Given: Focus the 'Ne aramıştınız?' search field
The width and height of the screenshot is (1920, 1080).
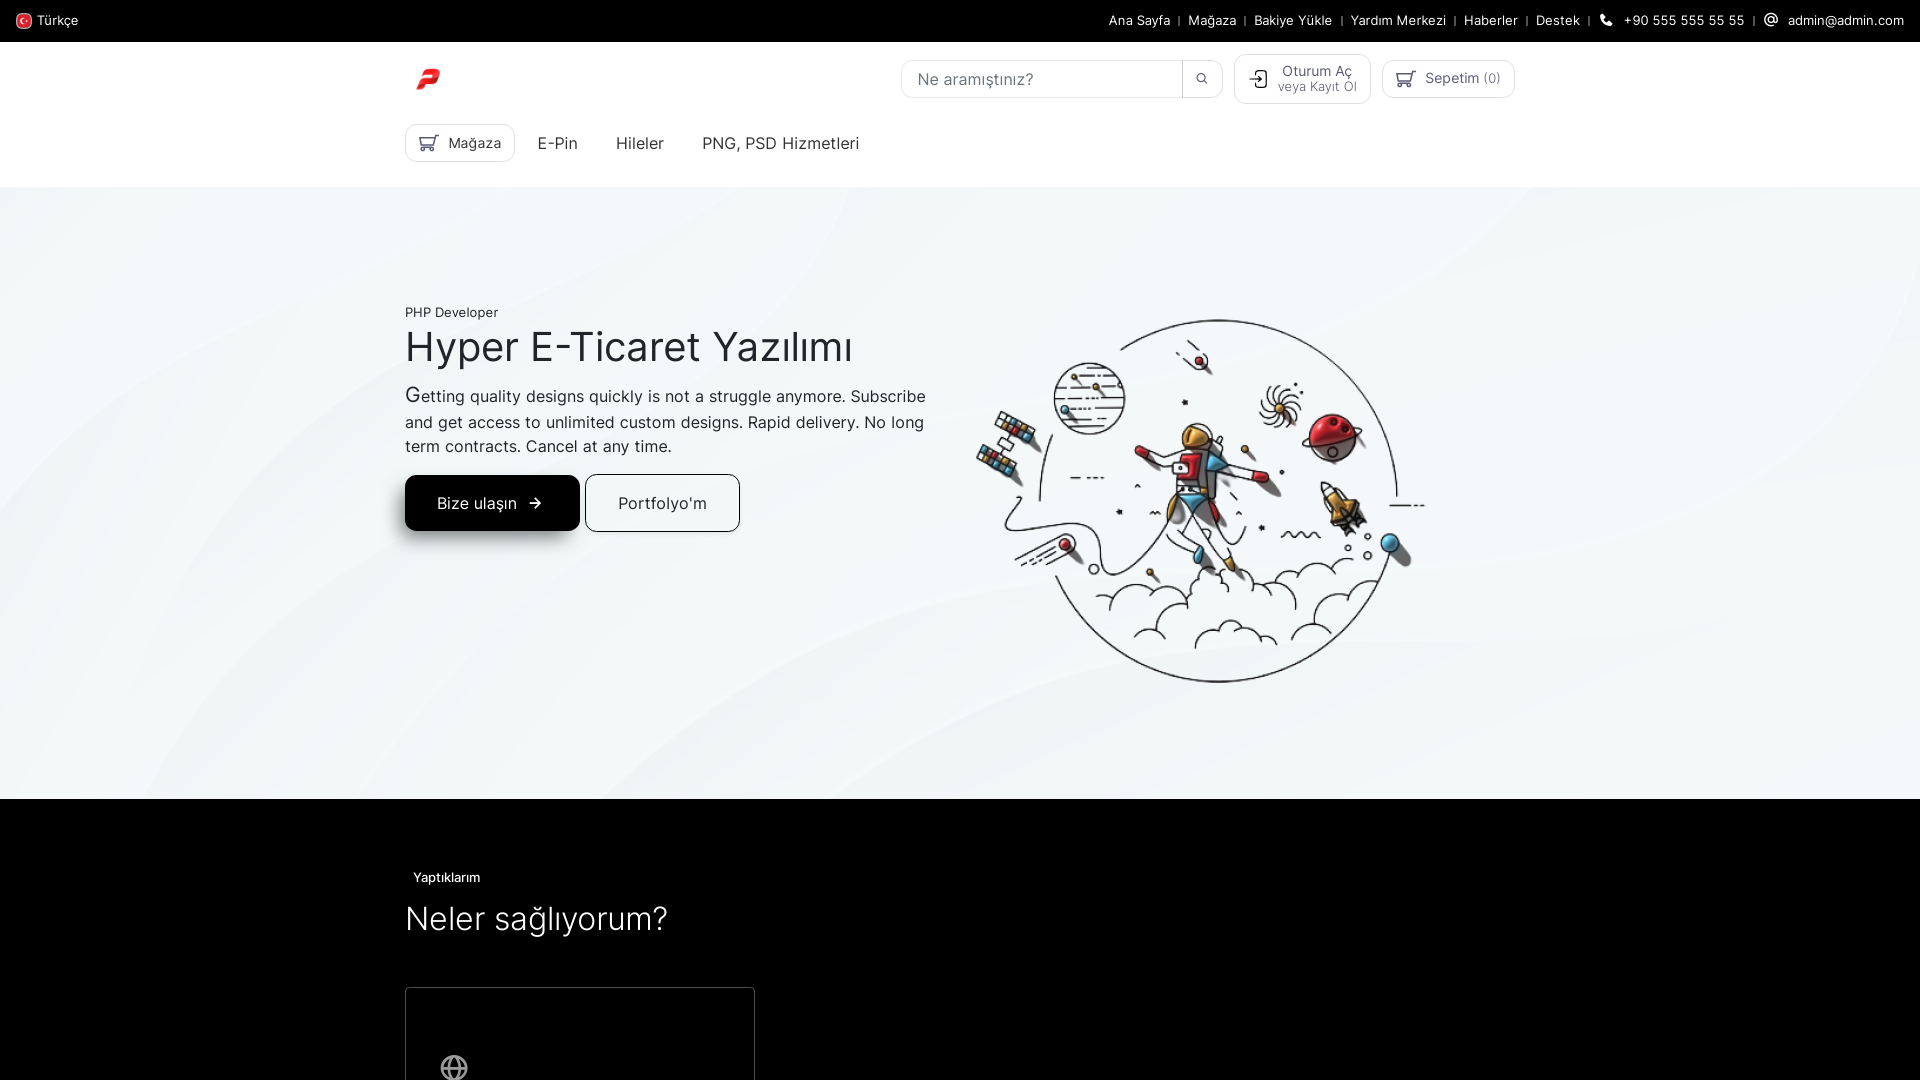Looking at the screenshot, I should tap(1041, 79).
